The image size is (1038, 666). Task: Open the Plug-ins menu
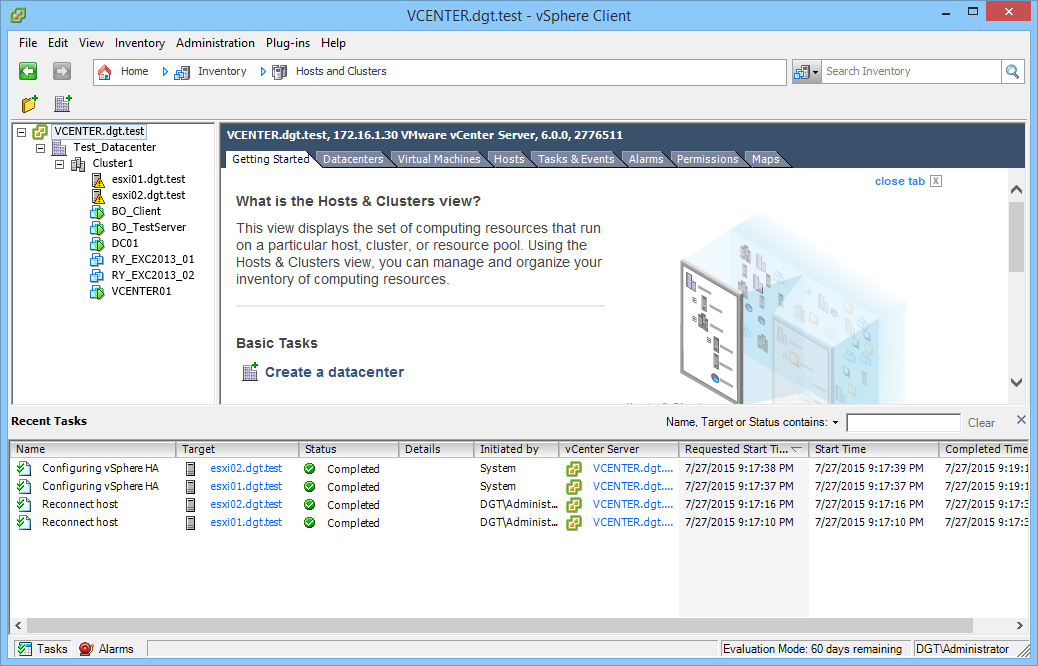288,43
